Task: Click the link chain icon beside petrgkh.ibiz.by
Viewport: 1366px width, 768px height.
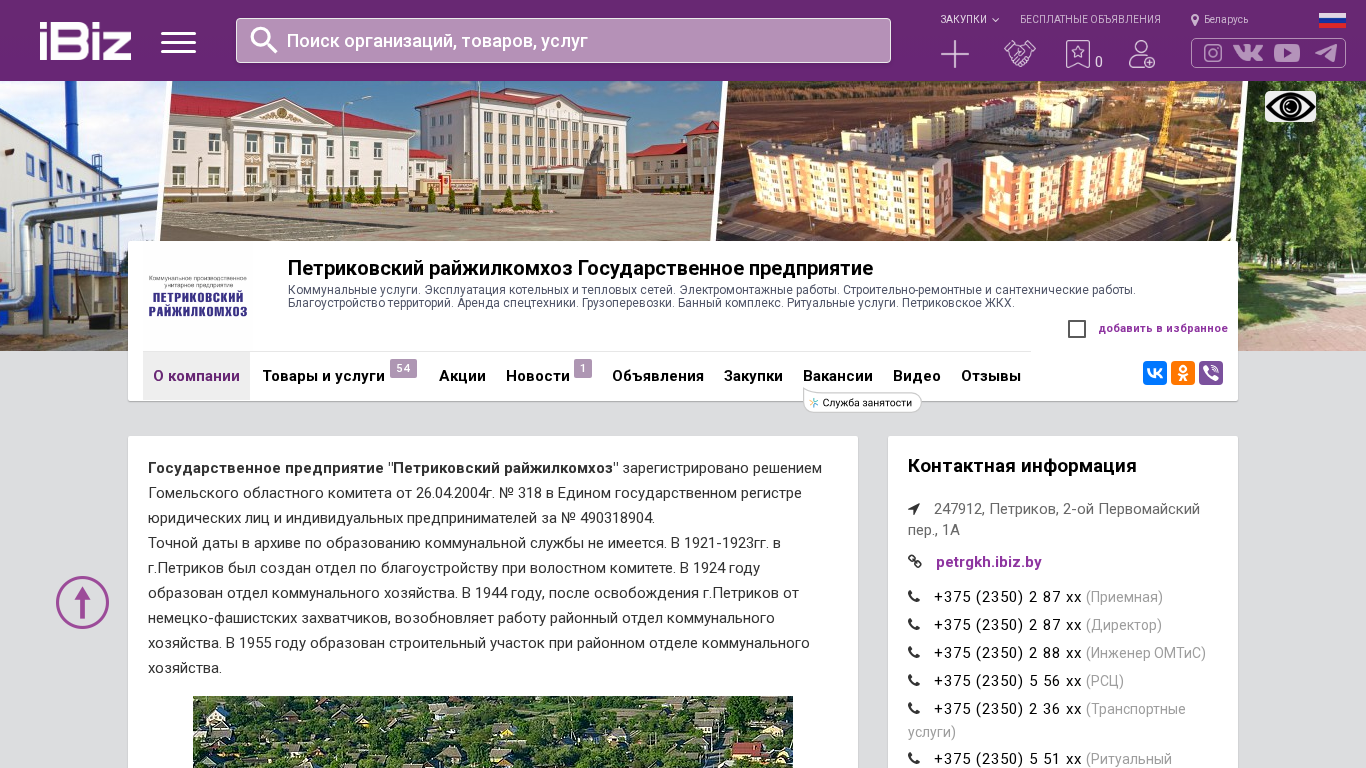Action: click(915, 562)
